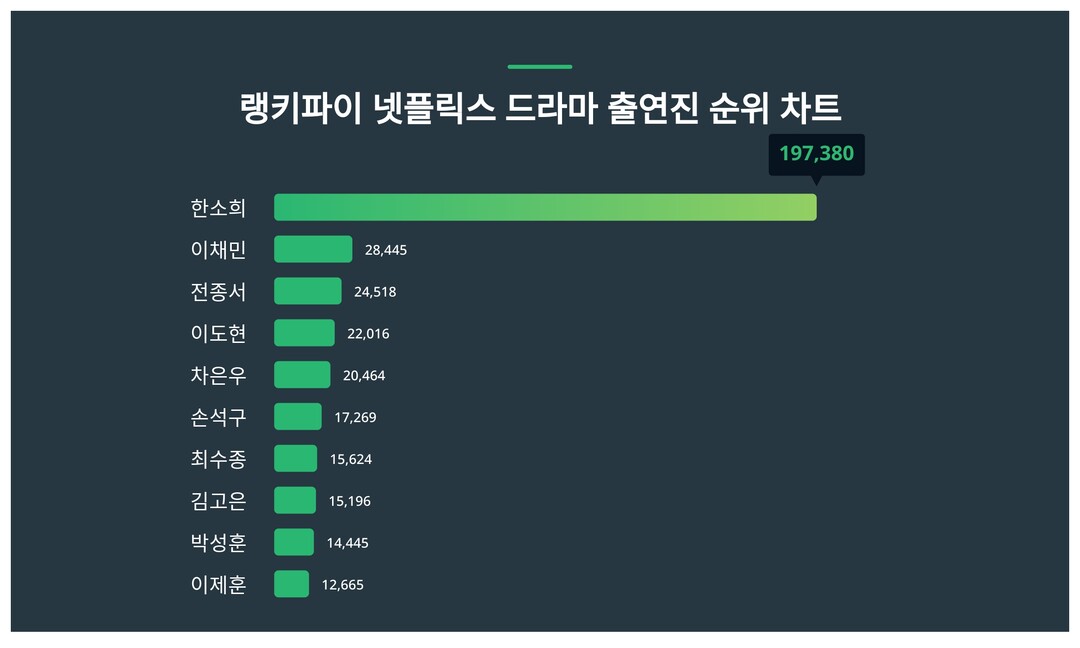
Task: Click the 14,445 value label
Action: (347, 544)
